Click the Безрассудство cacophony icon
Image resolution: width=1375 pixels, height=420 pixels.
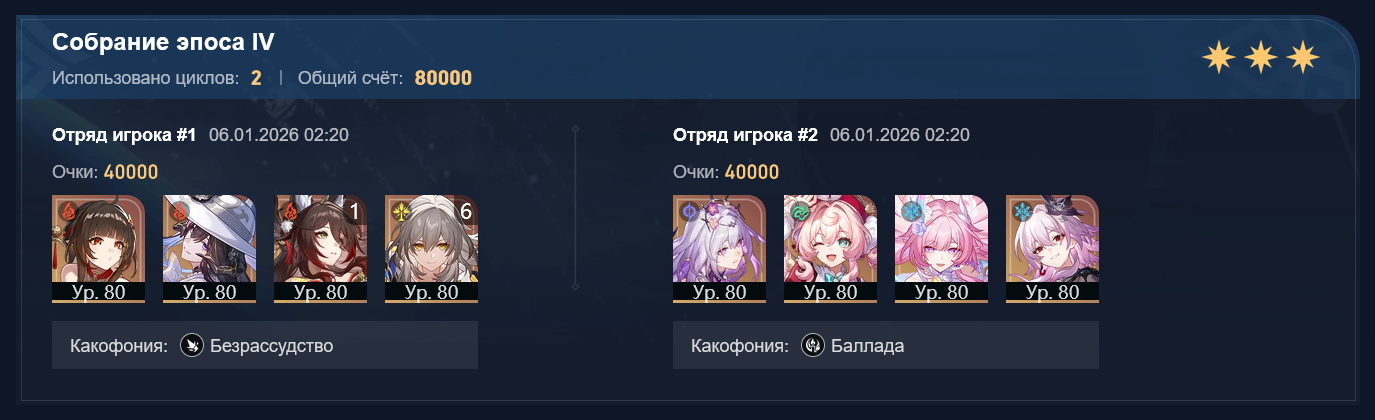[192, 346]
